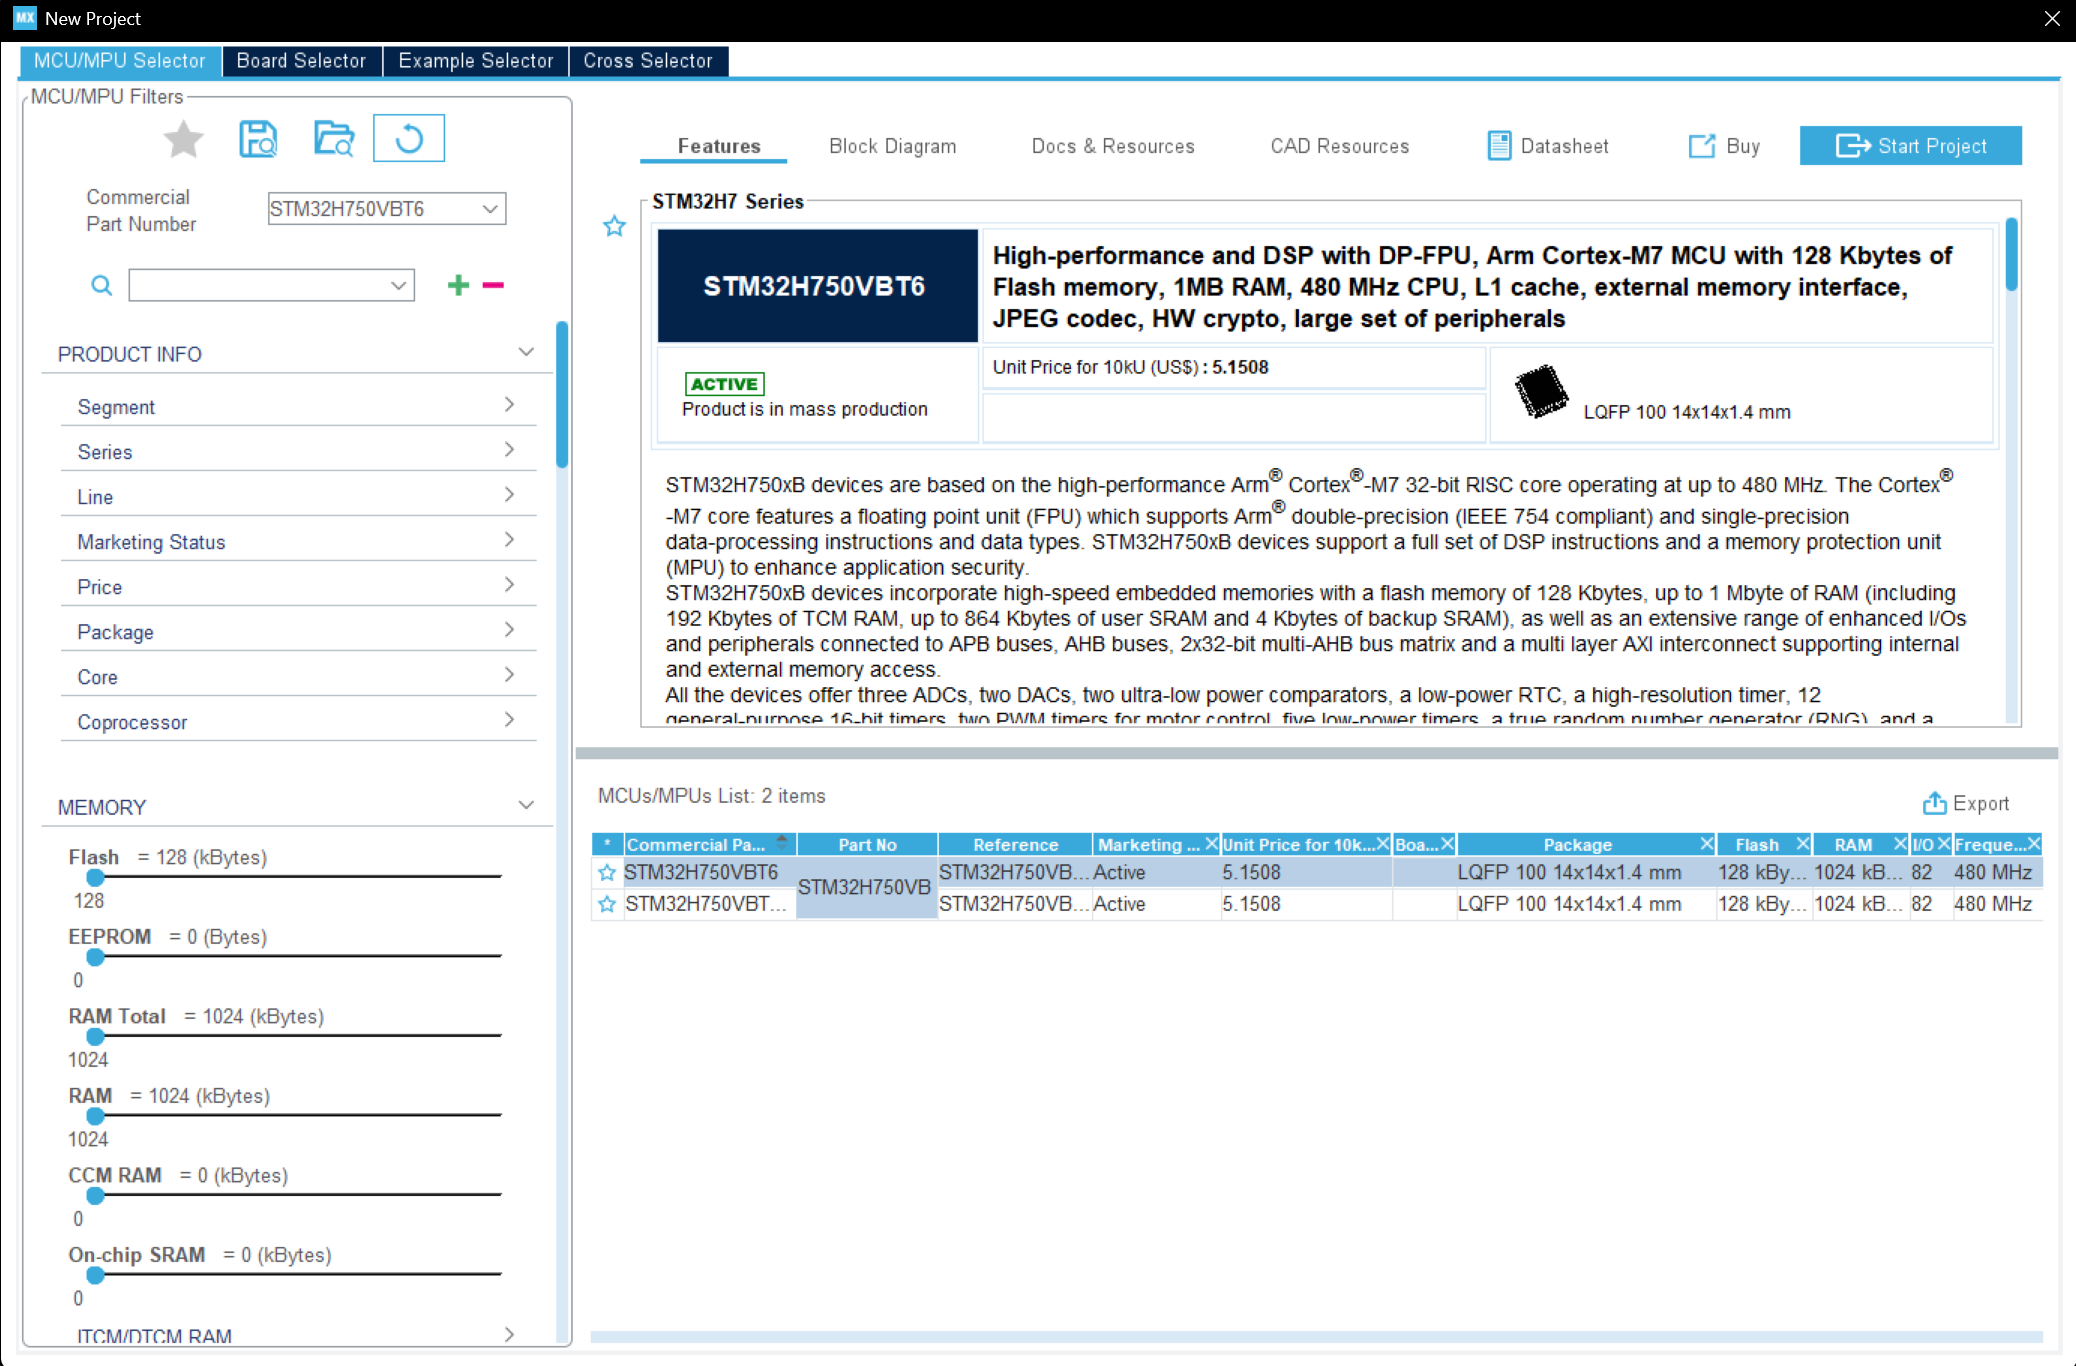This screenshot has width=2076, height=1366.
Task: Toggle favorite star beside STM32H7 Series panel
Action: tap(614, 226)
